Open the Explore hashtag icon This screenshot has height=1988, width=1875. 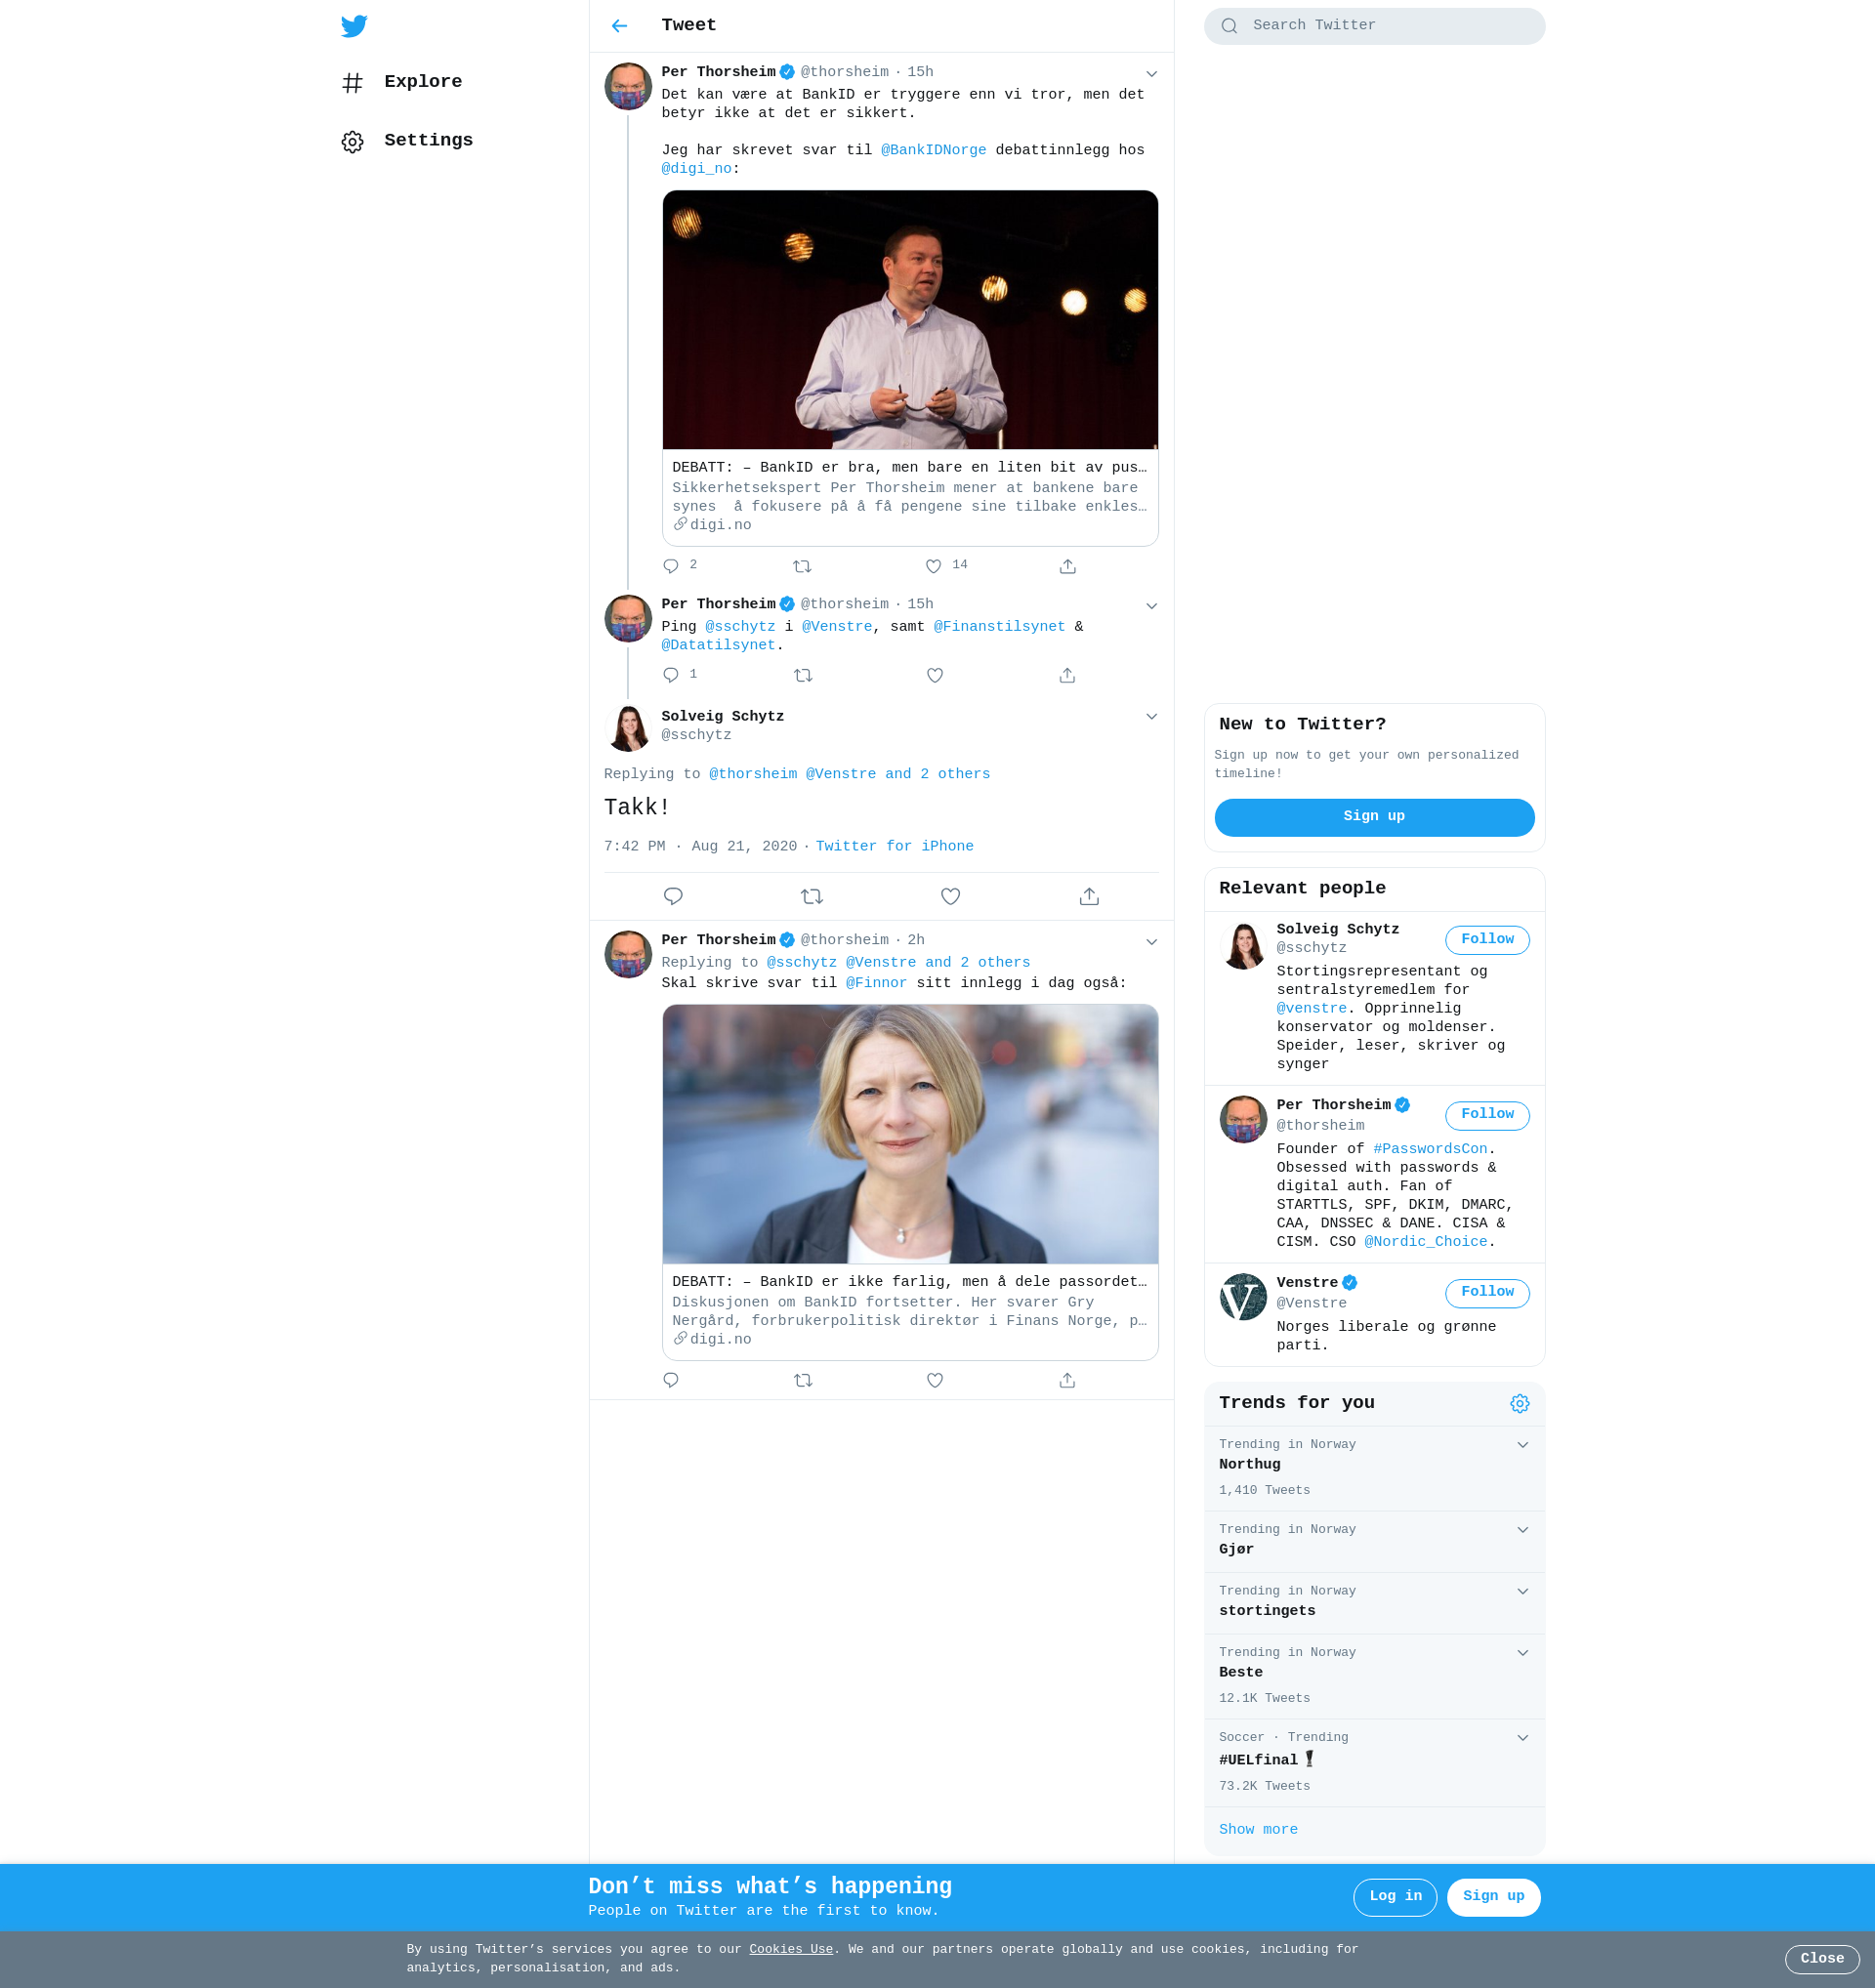point(352,83)
